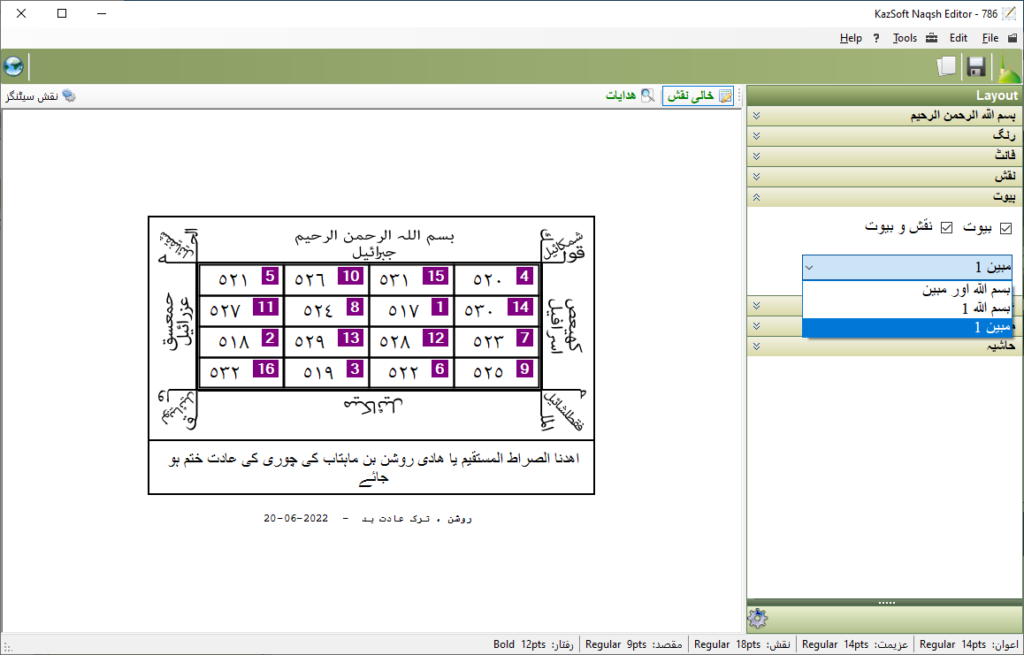The width and height of the screenshot is (1024, 655).
Task: Toggle the نقش و بیوت checkbox
Action: coord(946,228)
